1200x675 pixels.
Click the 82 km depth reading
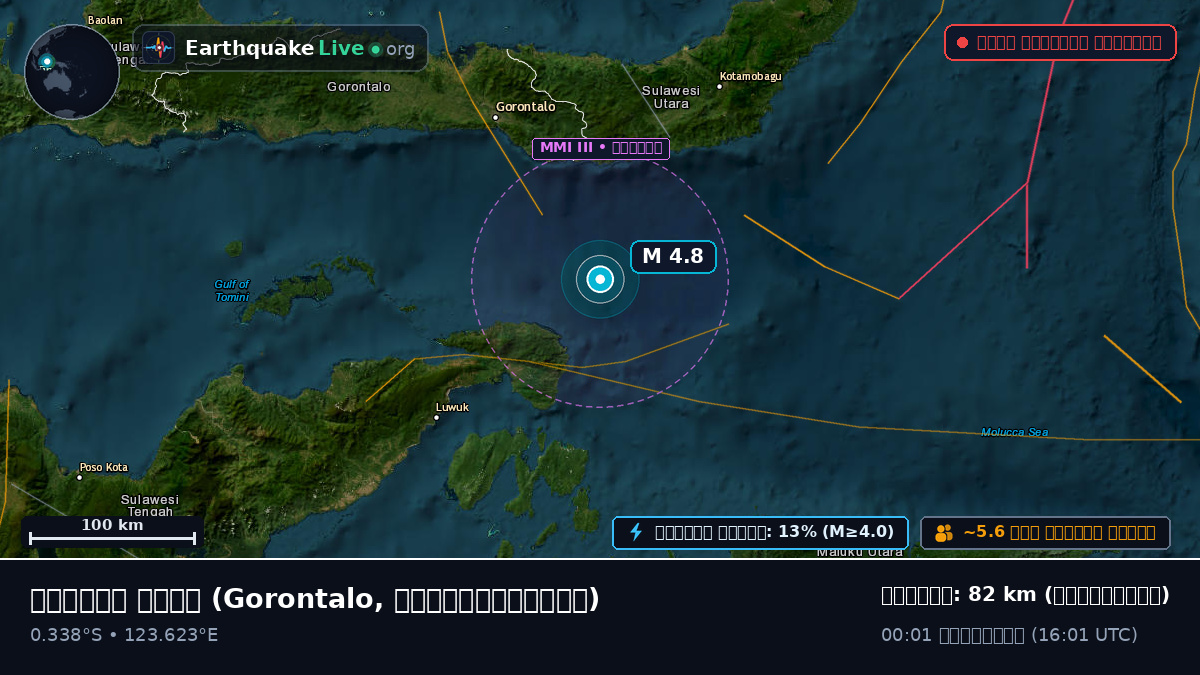[x=1025, y=595]
